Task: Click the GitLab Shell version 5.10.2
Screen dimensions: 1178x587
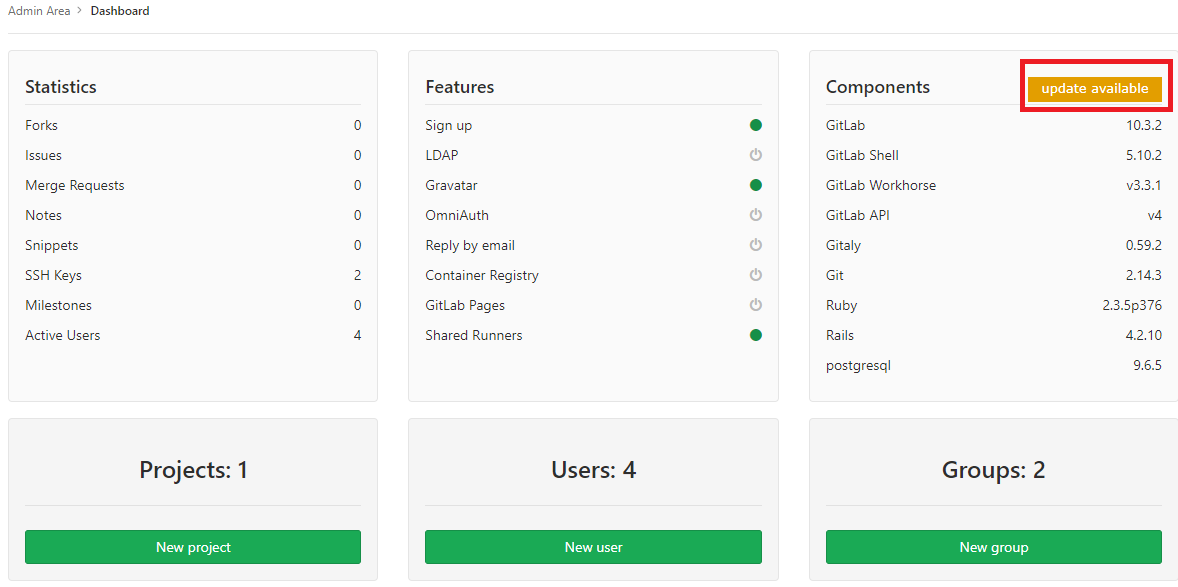Action: click(x=1144, y=156)
